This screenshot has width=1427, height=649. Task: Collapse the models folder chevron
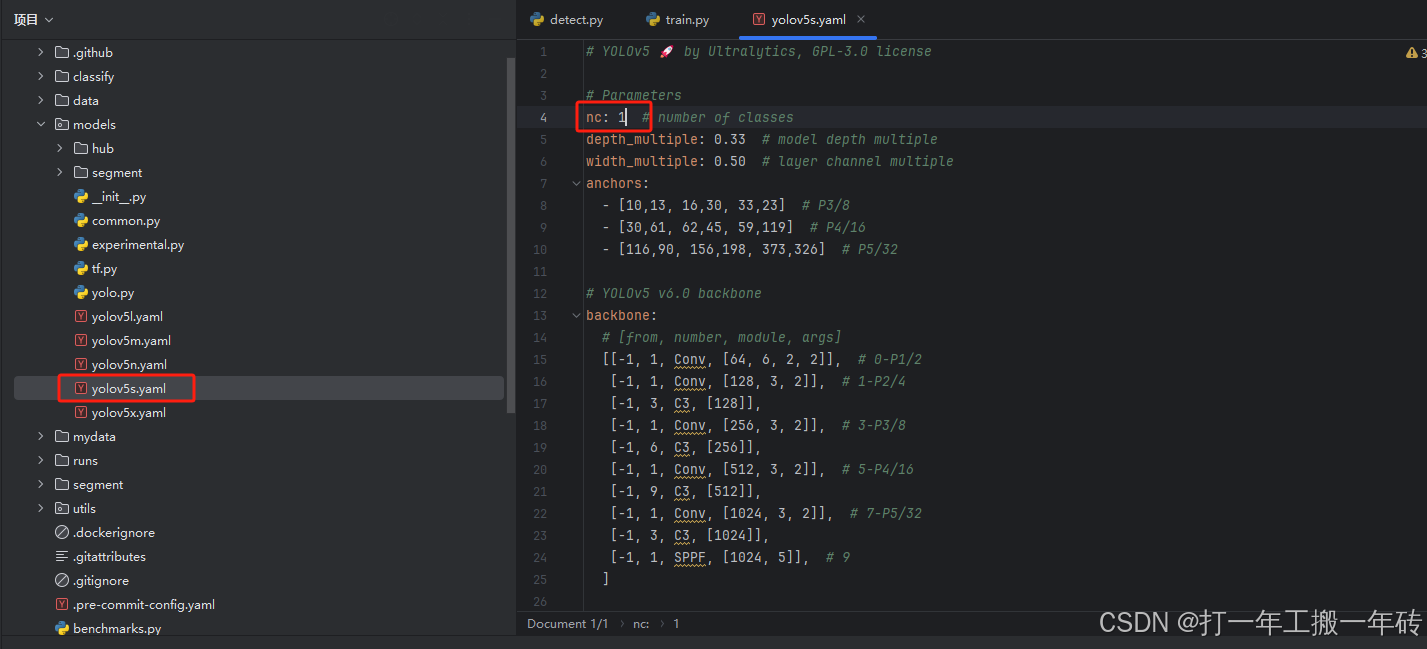41,124
